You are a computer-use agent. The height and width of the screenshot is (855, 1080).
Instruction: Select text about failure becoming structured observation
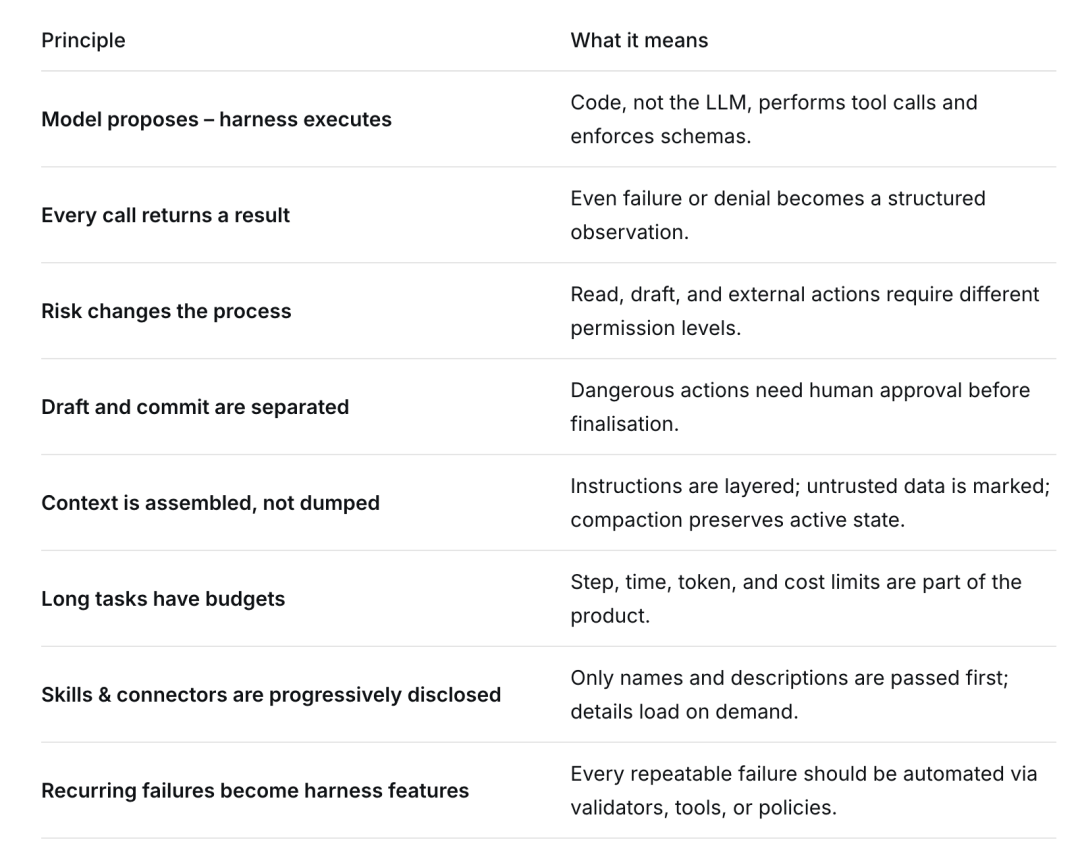(778, 215)
